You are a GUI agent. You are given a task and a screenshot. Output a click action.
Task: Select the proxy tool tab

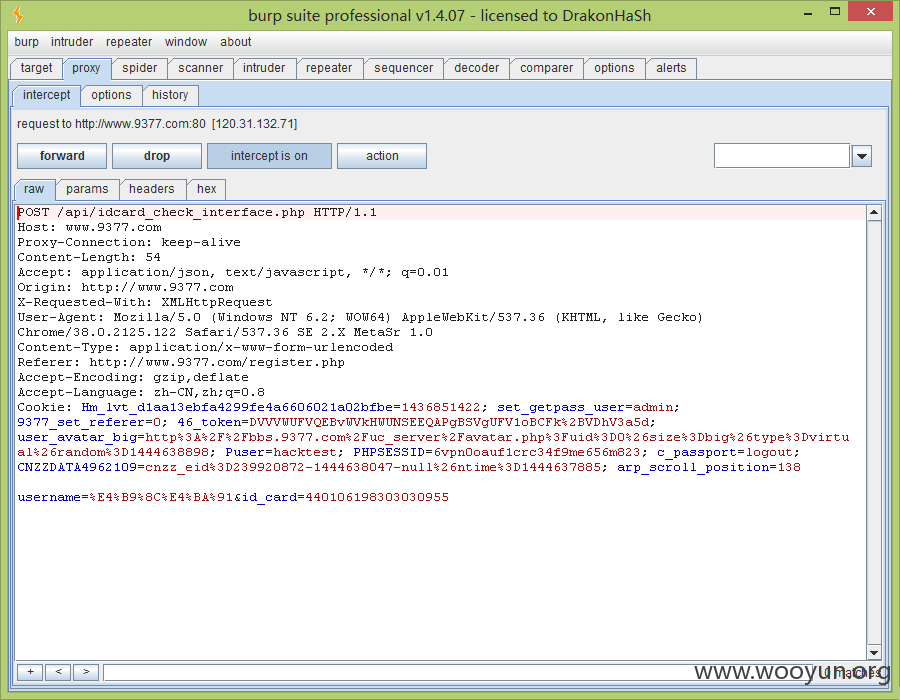coord(86,68)
